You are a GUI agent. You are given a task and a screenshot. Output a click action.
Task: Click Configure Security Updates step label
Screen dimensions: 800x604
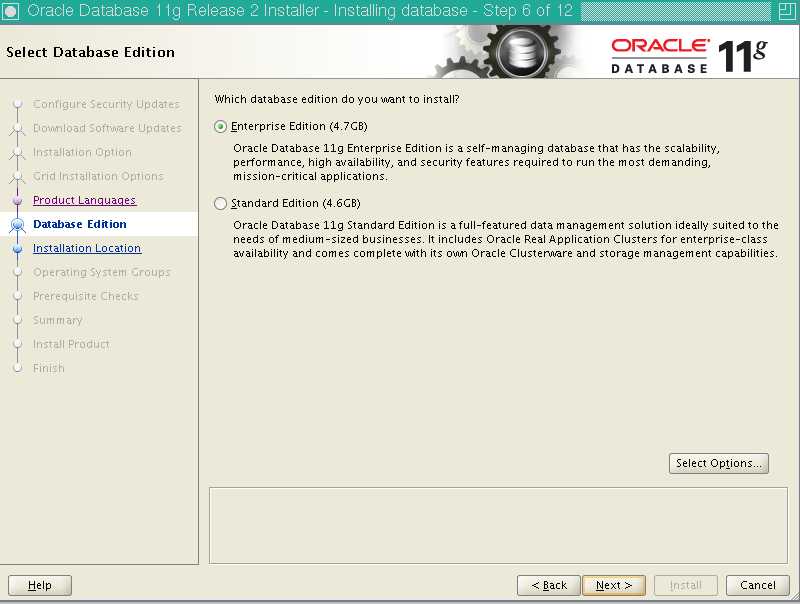[106, 104]
